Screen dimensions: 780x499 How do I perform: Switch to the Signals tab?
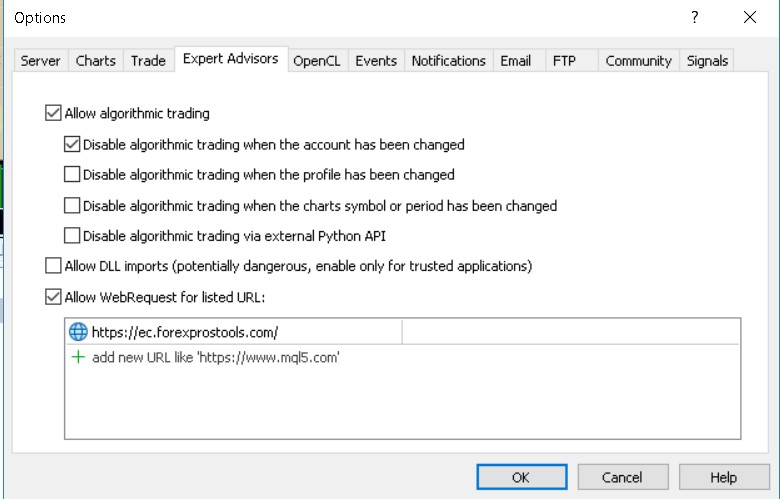707,61
